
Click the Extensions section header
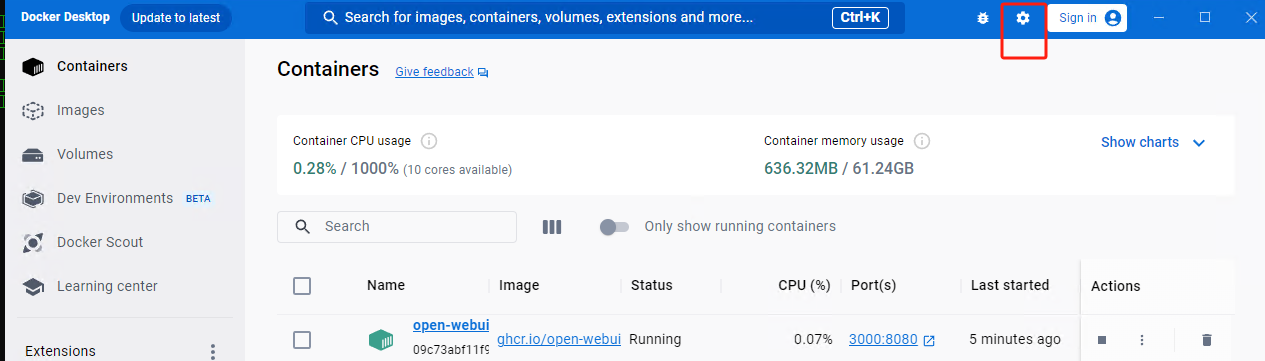point(61,351)
